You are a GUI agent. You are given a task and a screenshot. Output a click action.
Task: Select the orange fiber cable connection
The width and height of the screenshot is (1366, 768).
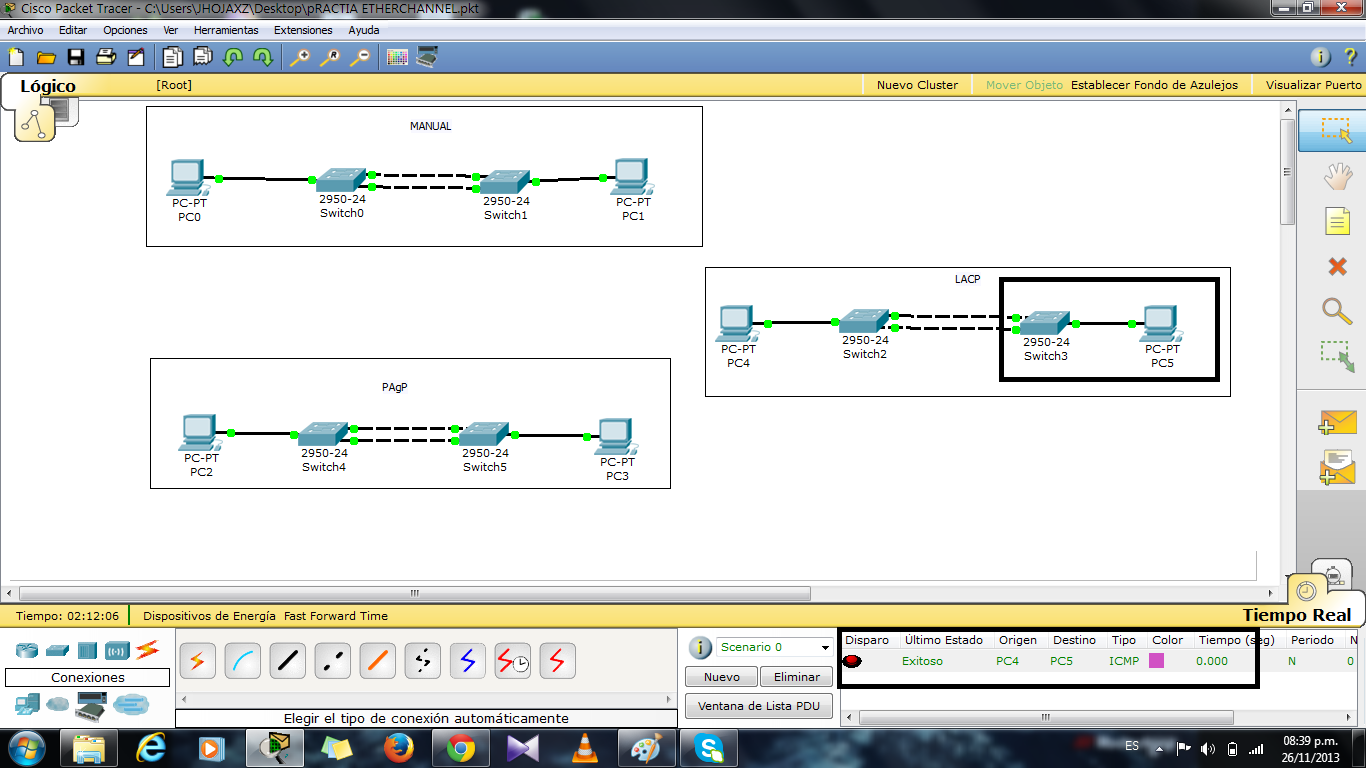377,660
